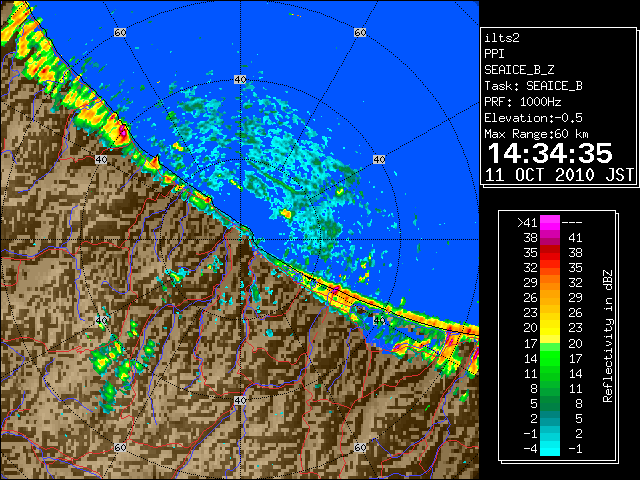Screen dimensions: 640x480
Task: Click the '40' range label due south of center
Action: 240,400
